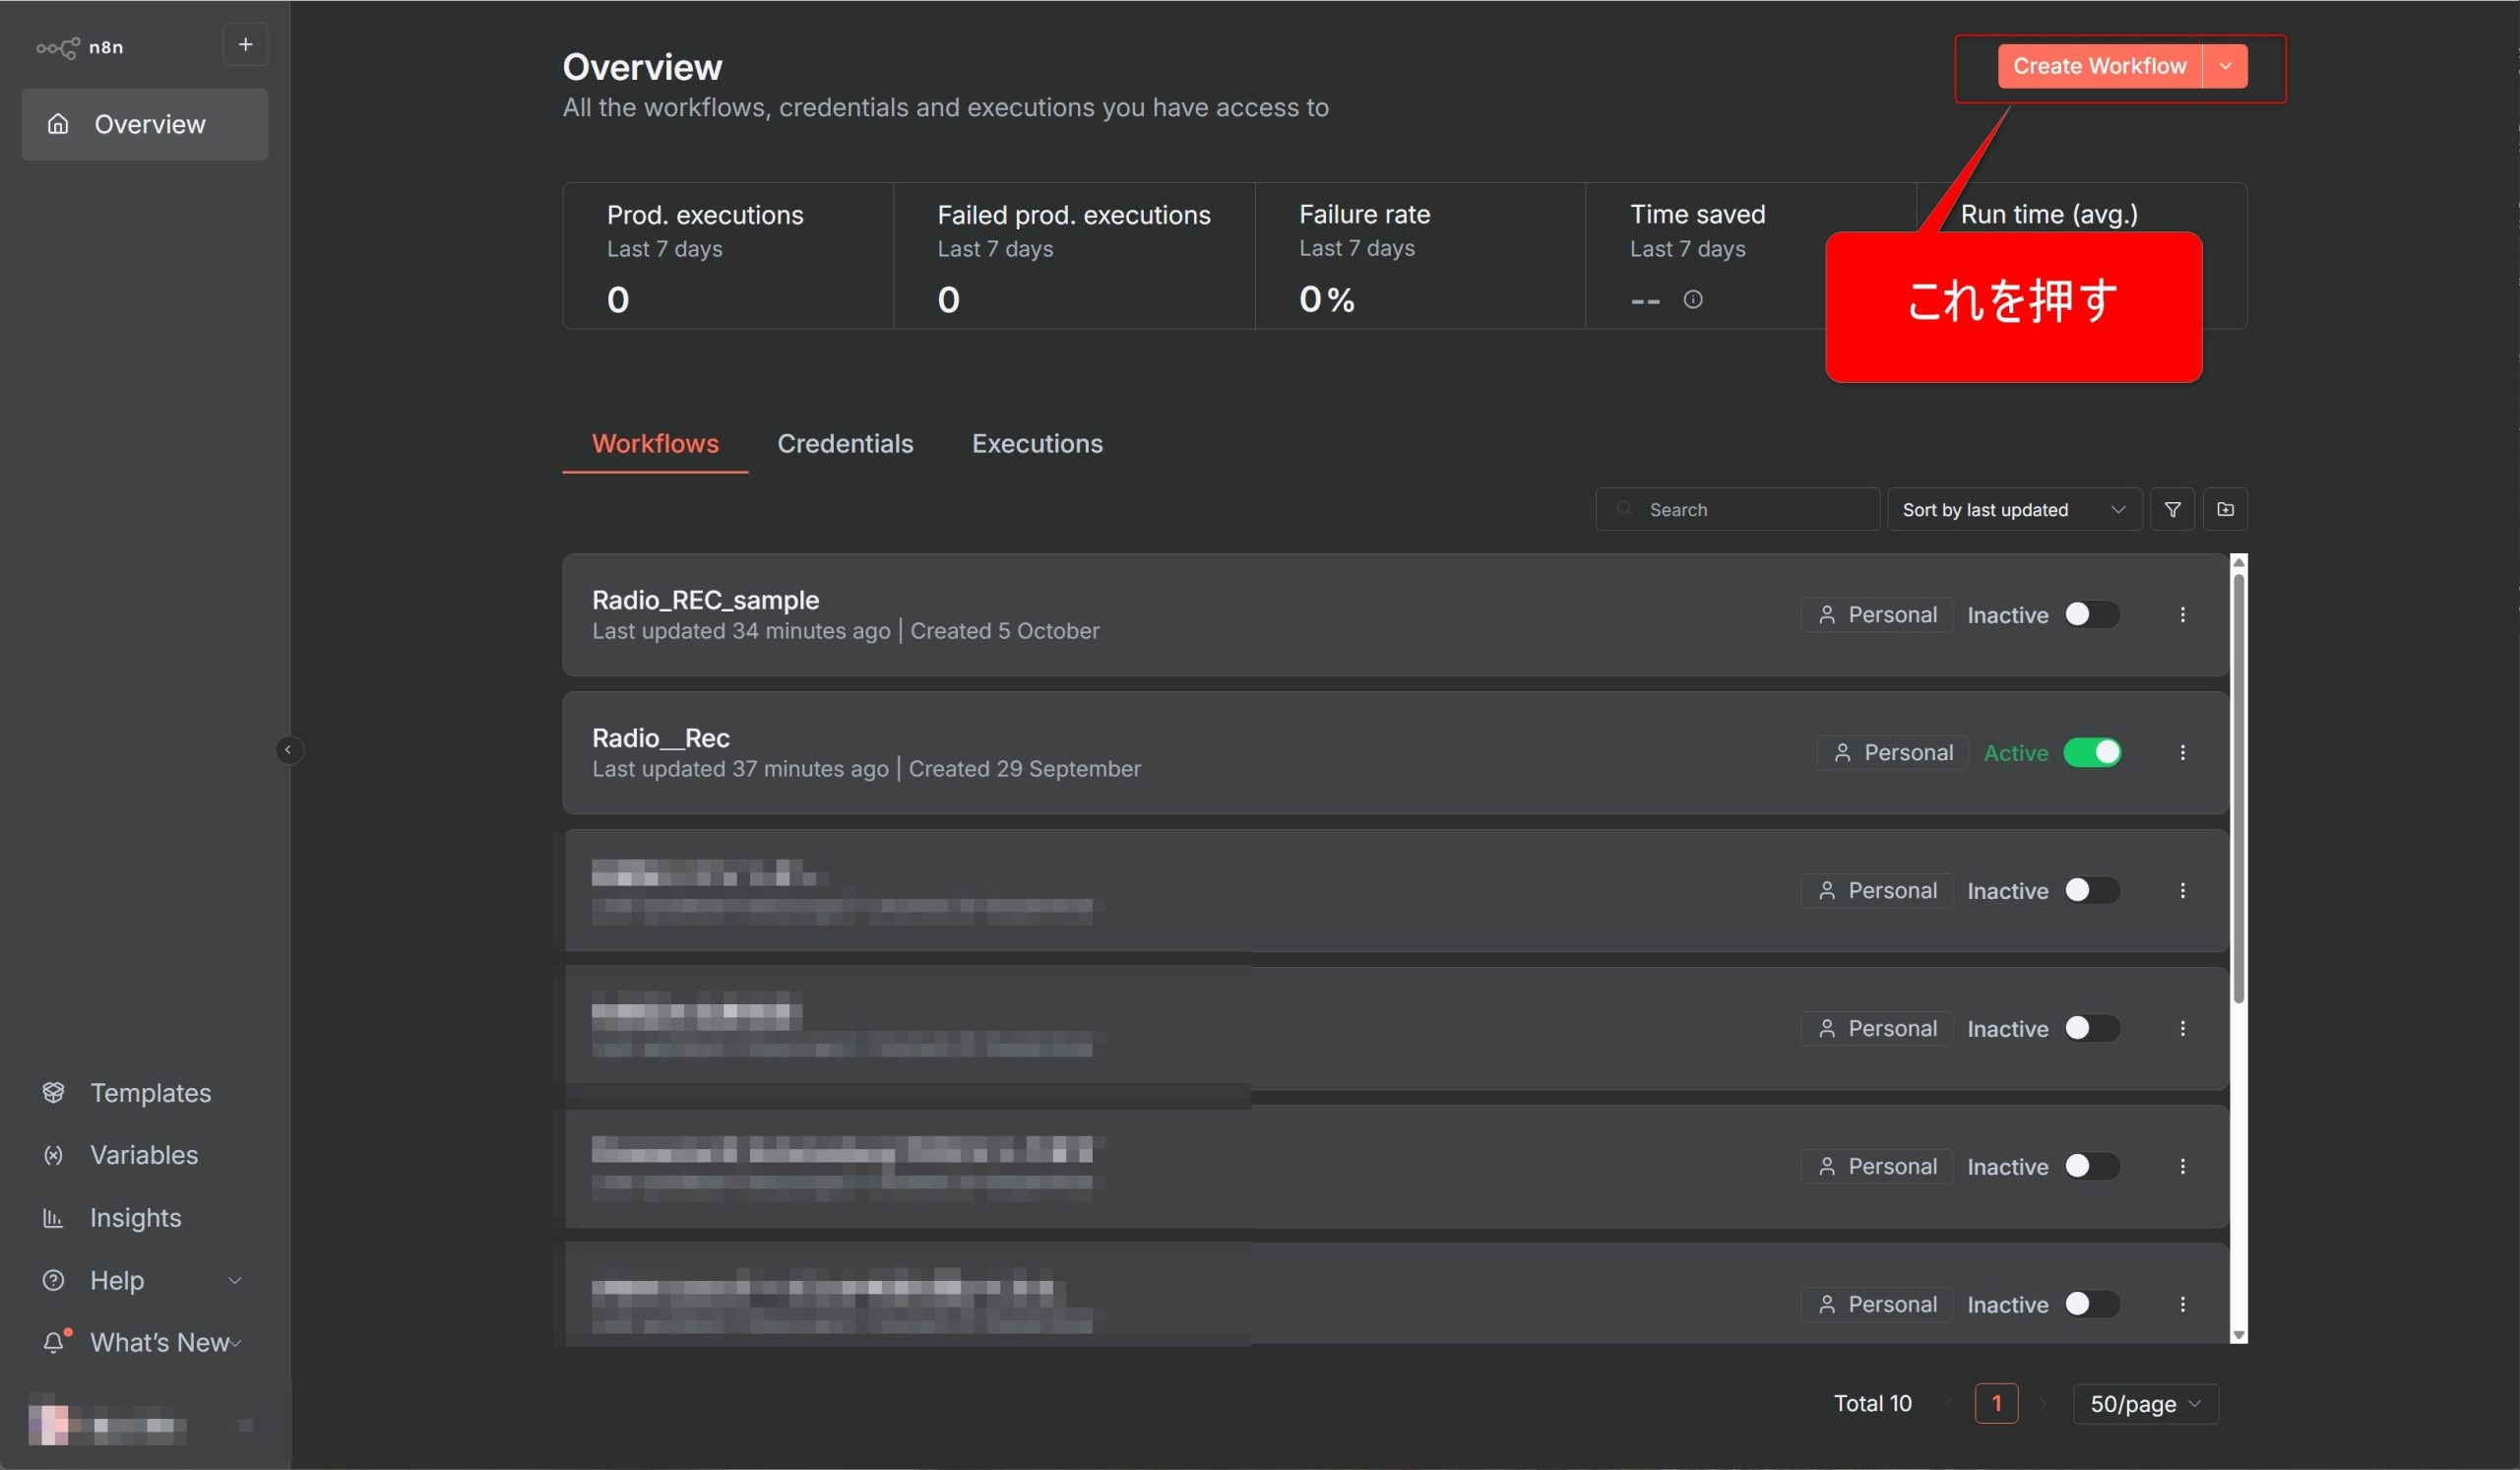
Task: Open Templates in the sidebar
Action: (150, 1093)
